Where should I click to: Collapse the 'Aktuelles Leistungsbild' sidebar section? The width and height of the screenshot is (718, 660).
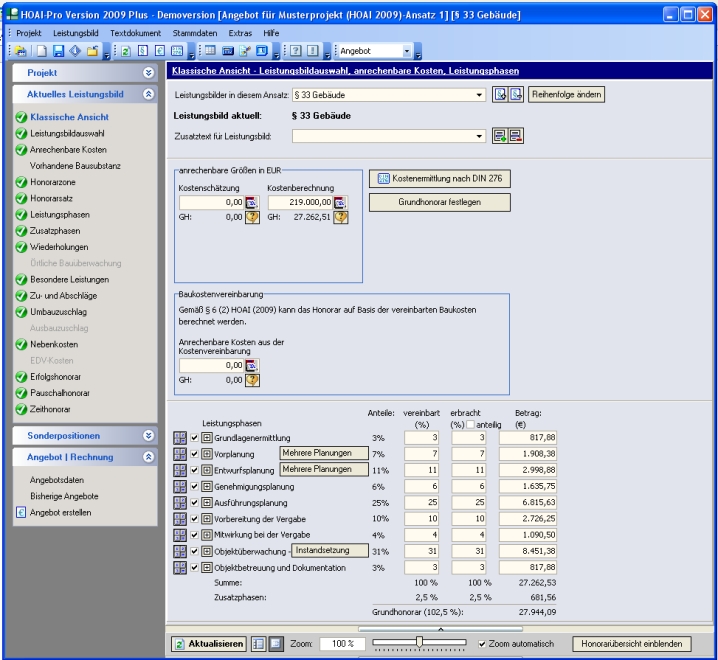pyautogui.click(x=149, y=94)
